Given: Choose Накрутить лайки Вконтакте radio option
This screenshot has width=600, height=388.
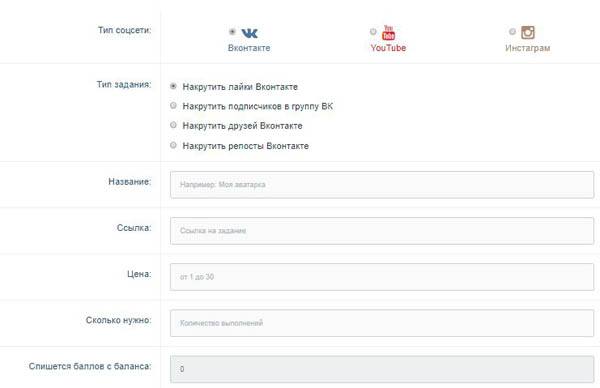Looking at the screenshot, I should pos(173,86).
